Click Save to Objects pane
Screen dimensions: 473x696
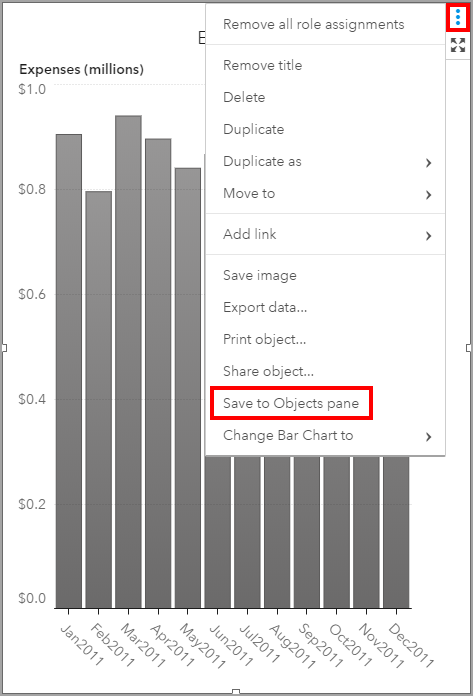point(291,403)
